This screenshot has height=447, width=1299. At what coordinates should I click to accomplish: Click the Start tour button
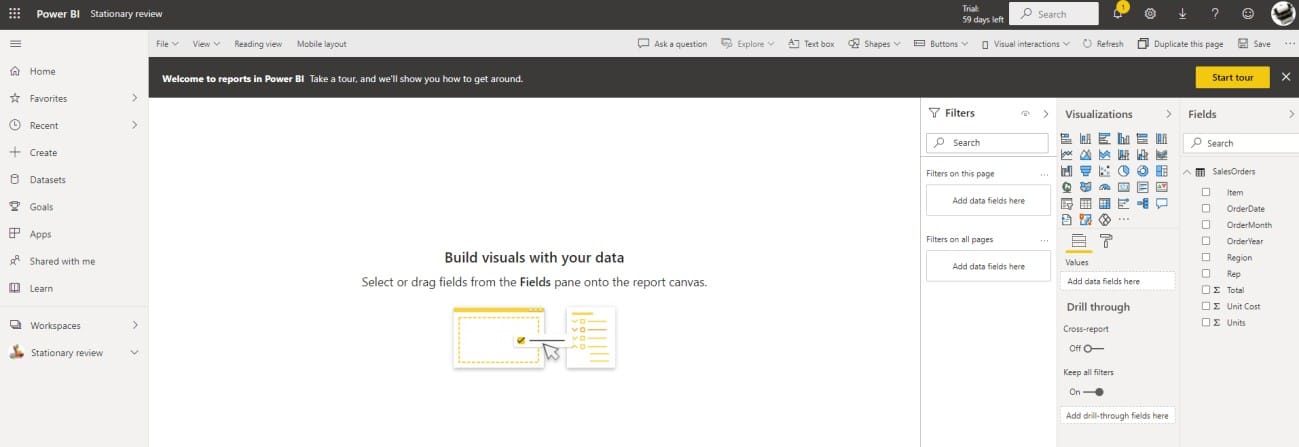point(1232,78)
